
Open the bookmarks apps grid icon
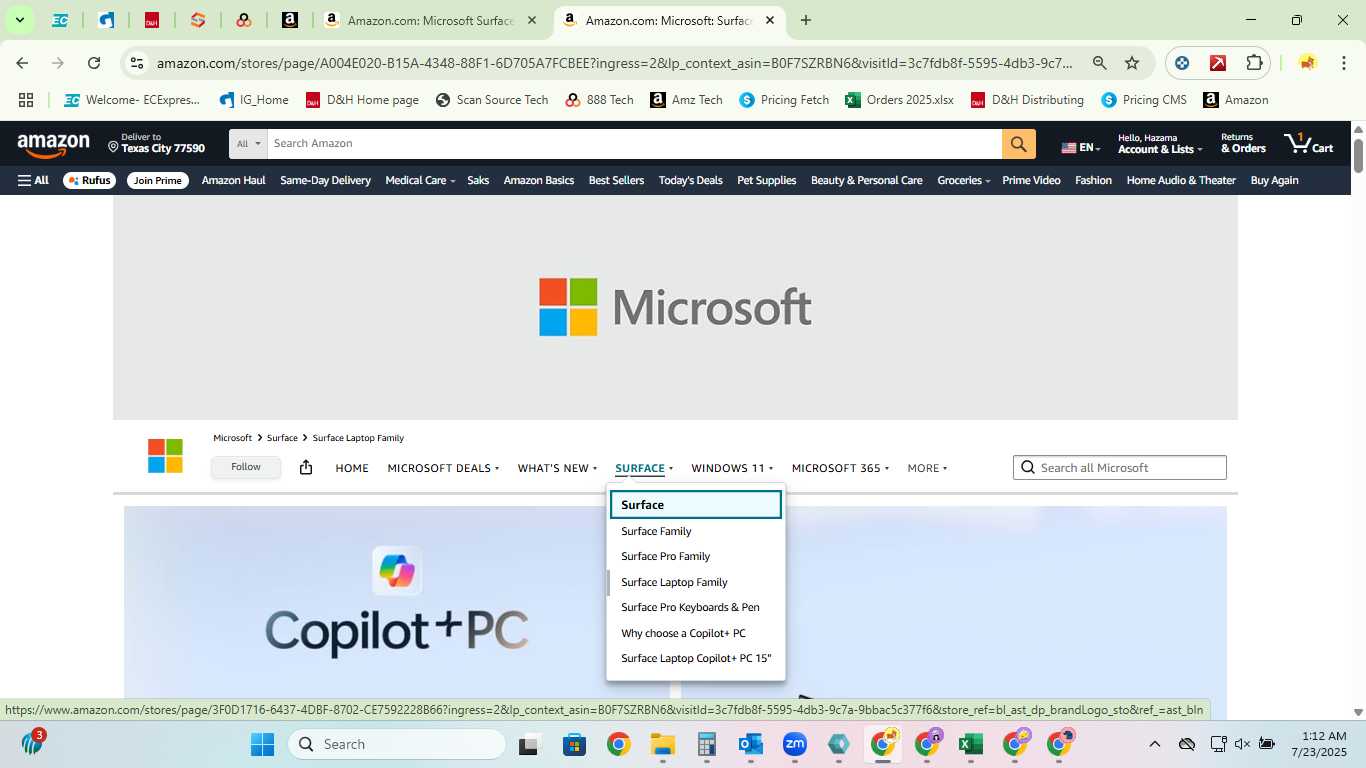26,100
